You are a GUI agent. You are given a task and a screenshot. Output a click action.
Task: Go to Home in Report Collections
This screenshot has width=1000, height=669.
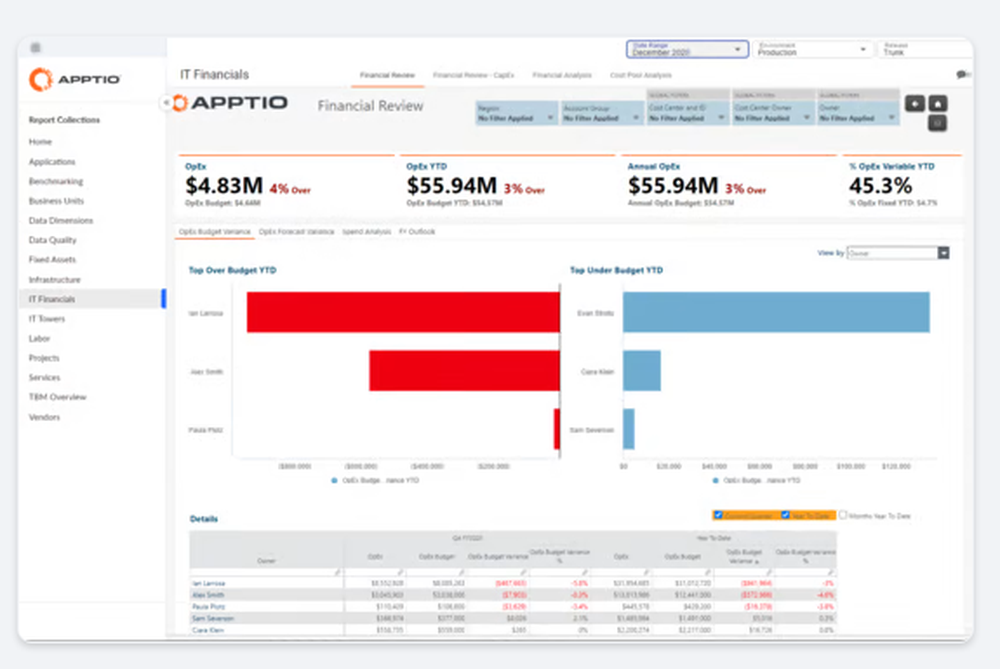click(x=40, y=142)
